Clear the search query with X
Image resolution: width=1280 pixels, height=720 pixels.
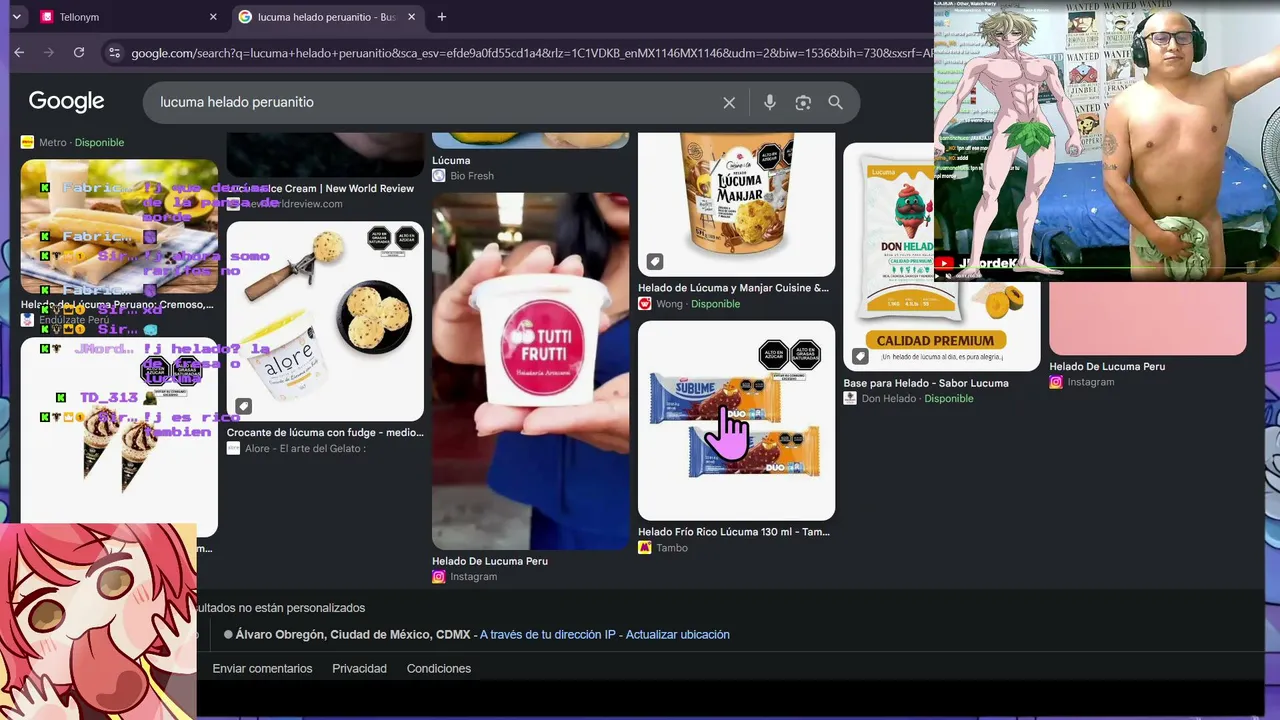pyautogui.click(x=729, y=103)
